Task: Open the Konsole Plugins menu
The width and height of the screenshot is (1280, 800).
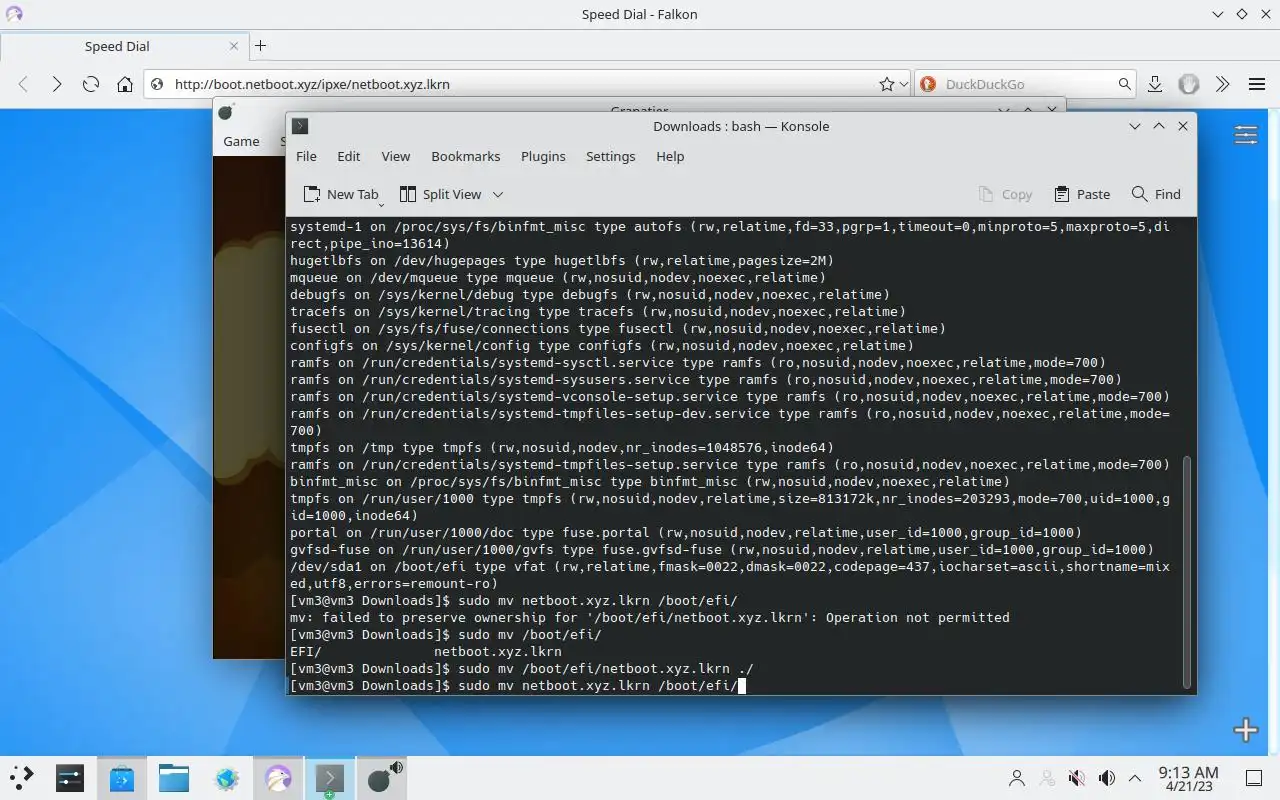Action: coord(543,156)
